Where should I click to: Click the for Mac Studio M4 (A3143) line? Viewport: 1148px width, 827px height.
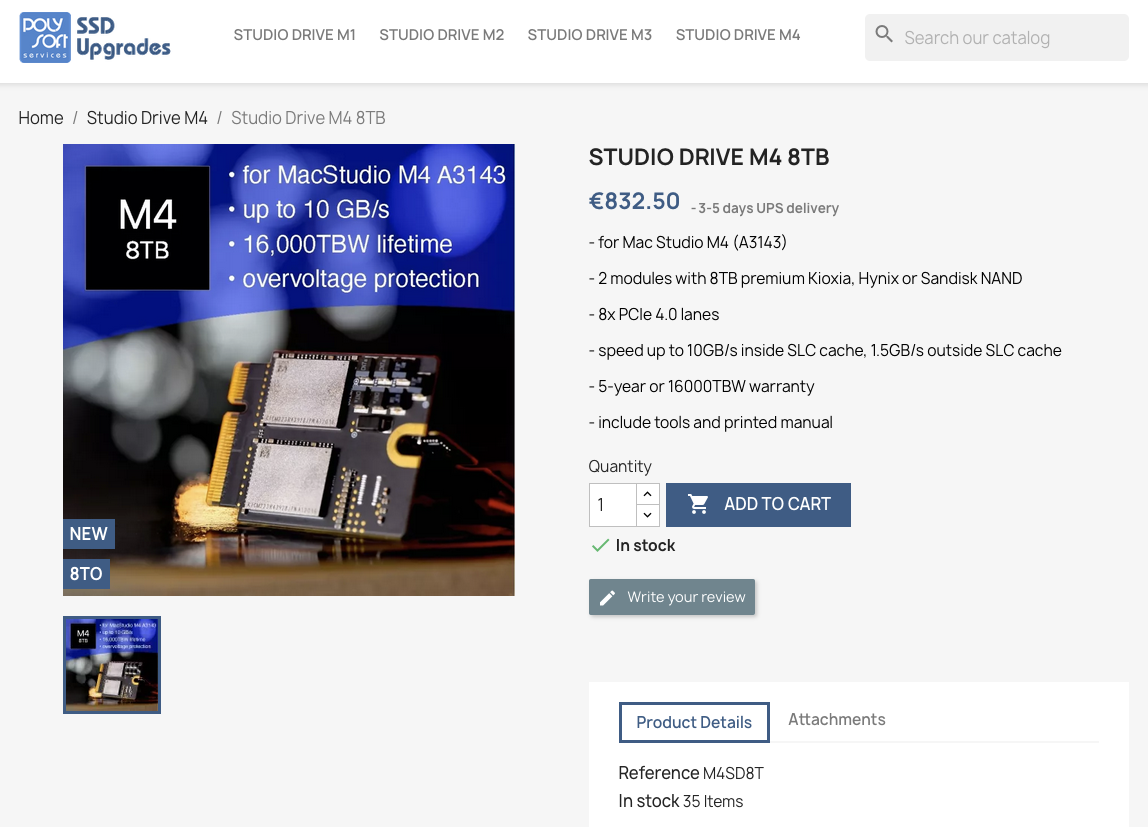click(687, 242)
